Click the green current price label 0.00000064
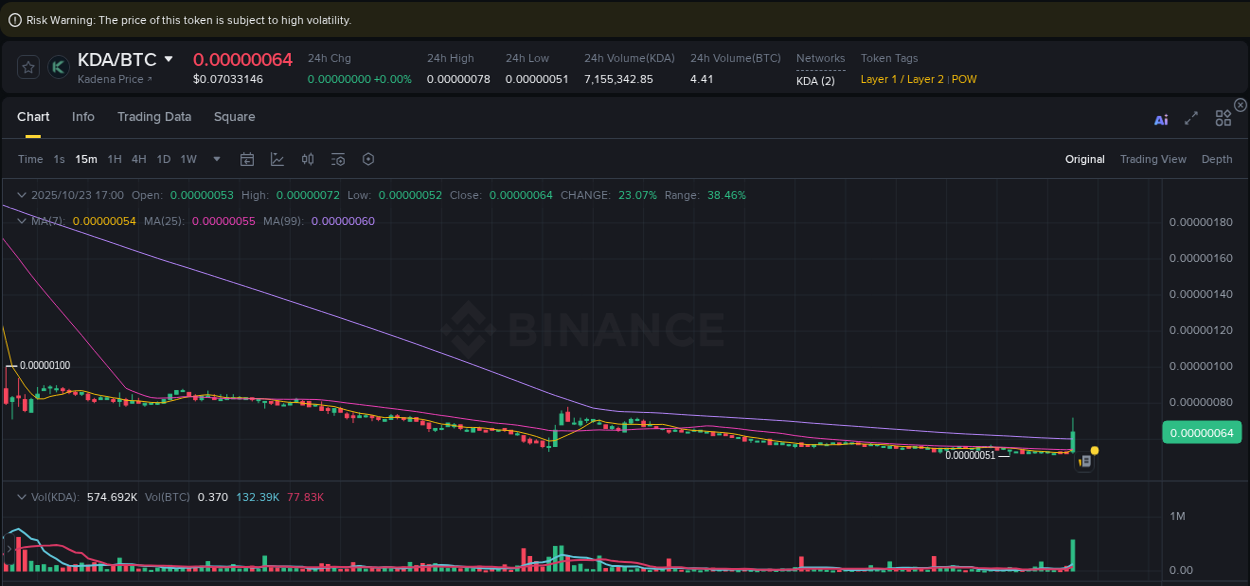Viewport: 1250px width, 586px height. point(1201,432)
